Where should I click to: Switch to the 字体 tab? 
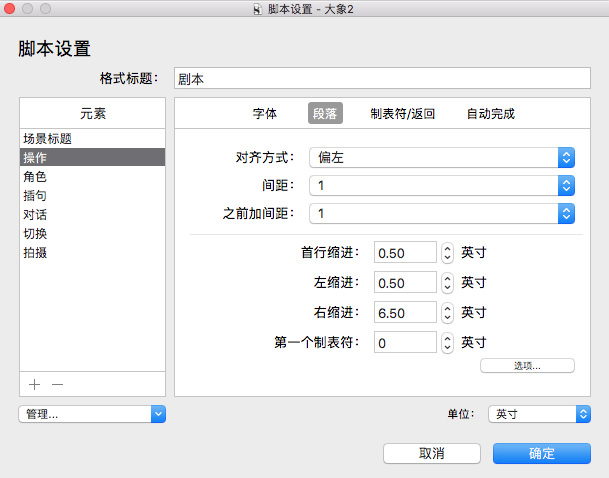[x=264, y=113]
